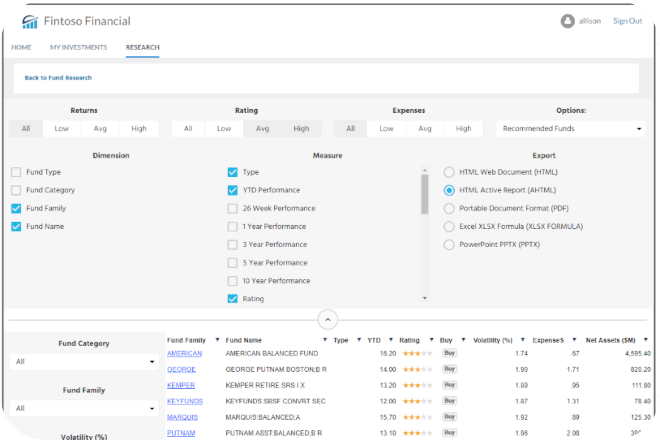Open the RESEARCH tab
The width and height of the screenshot is (660, 440).
click(142, 47)
